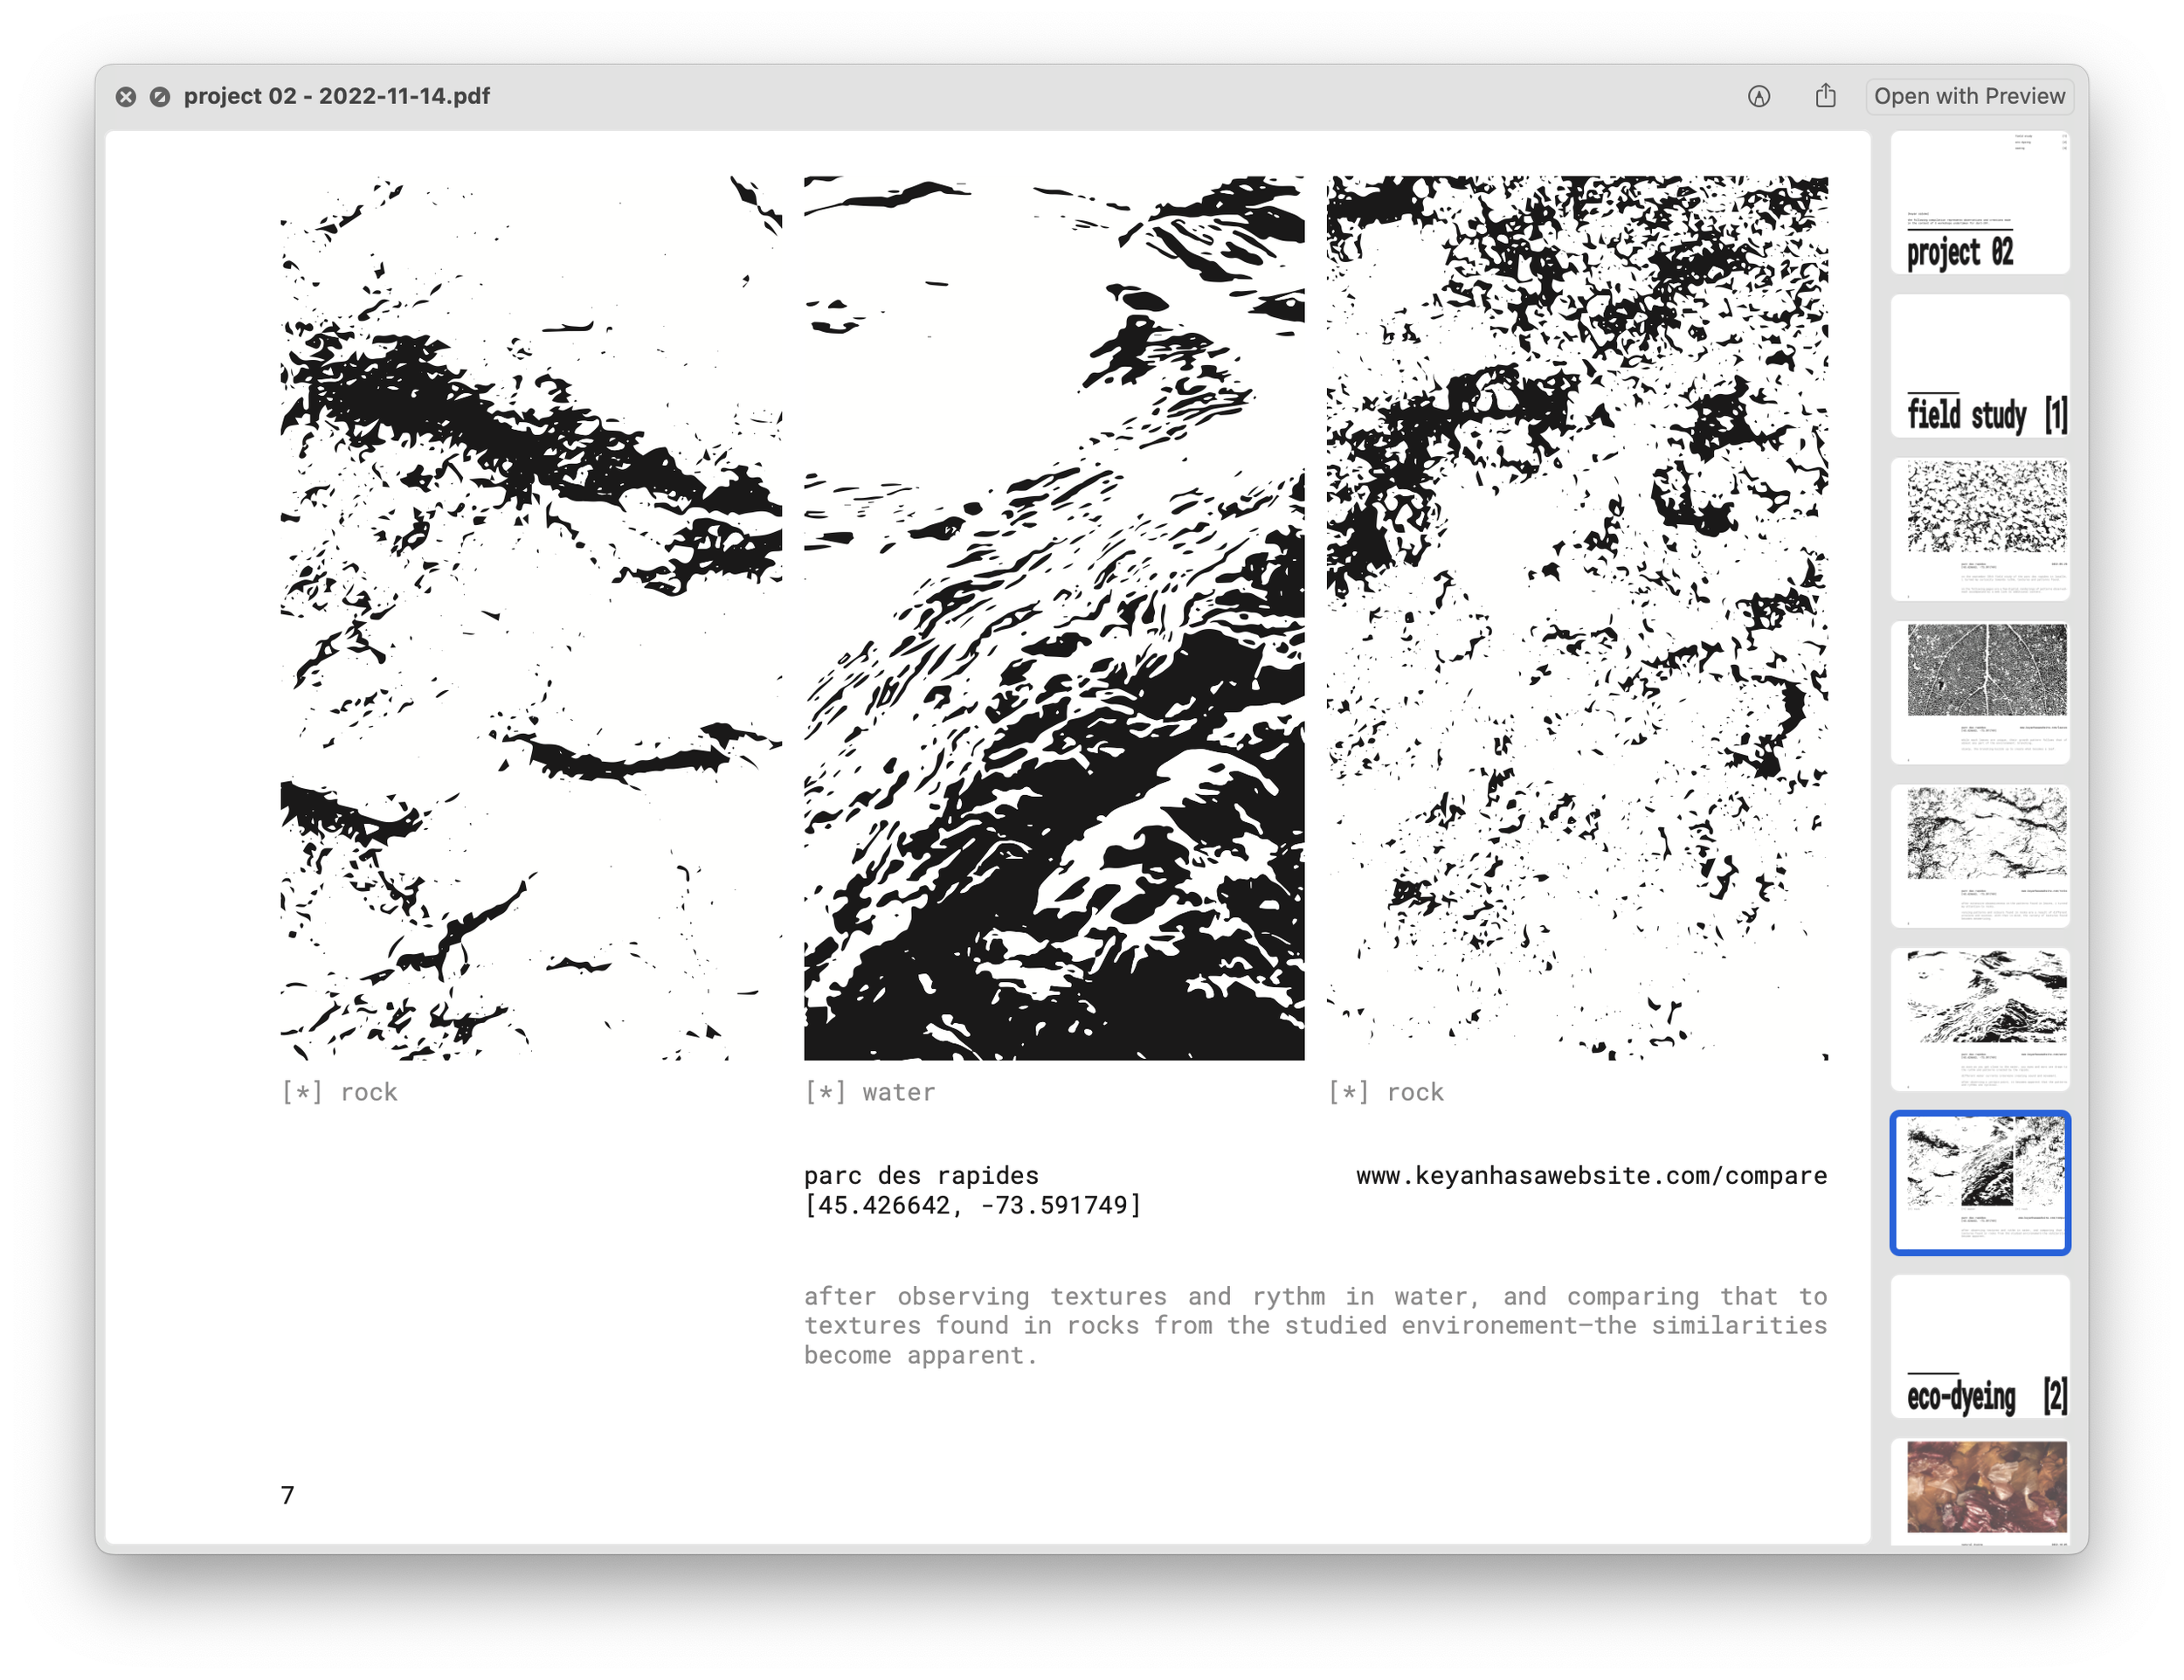Click the full screen expand icon
This screenshot has width=2184, height=1680.
point(160,97)
